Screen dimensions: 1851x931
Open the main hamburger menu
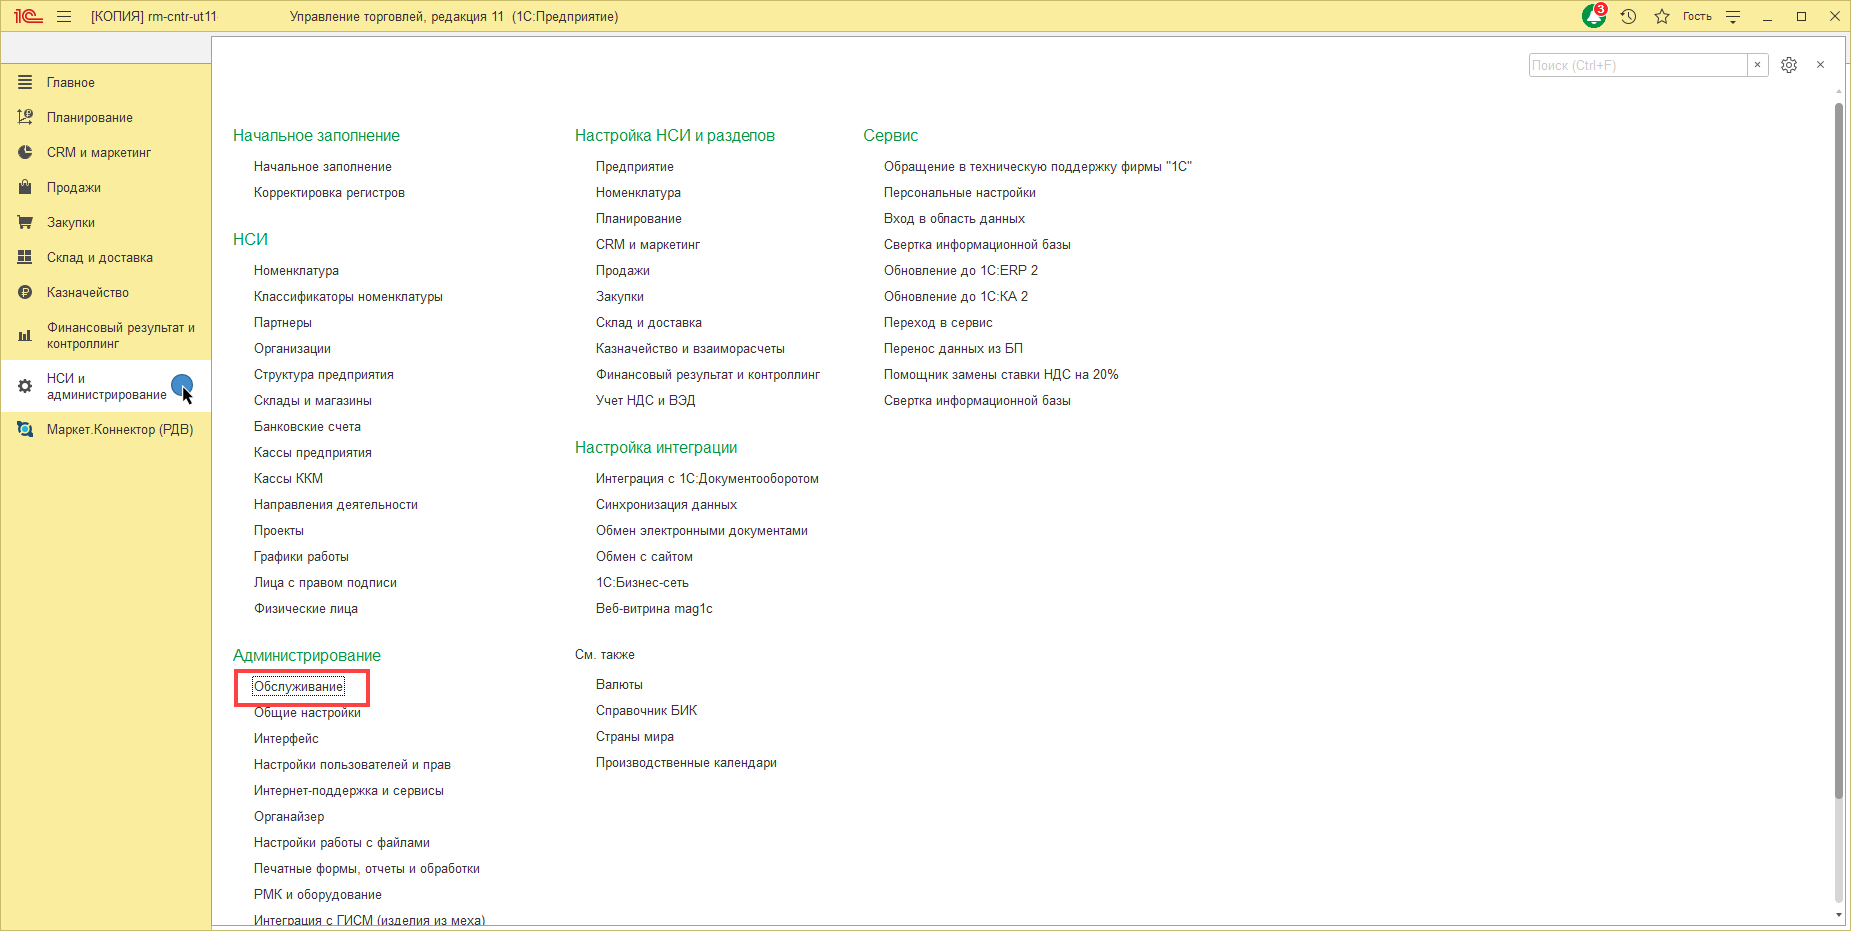pos(64,16)
